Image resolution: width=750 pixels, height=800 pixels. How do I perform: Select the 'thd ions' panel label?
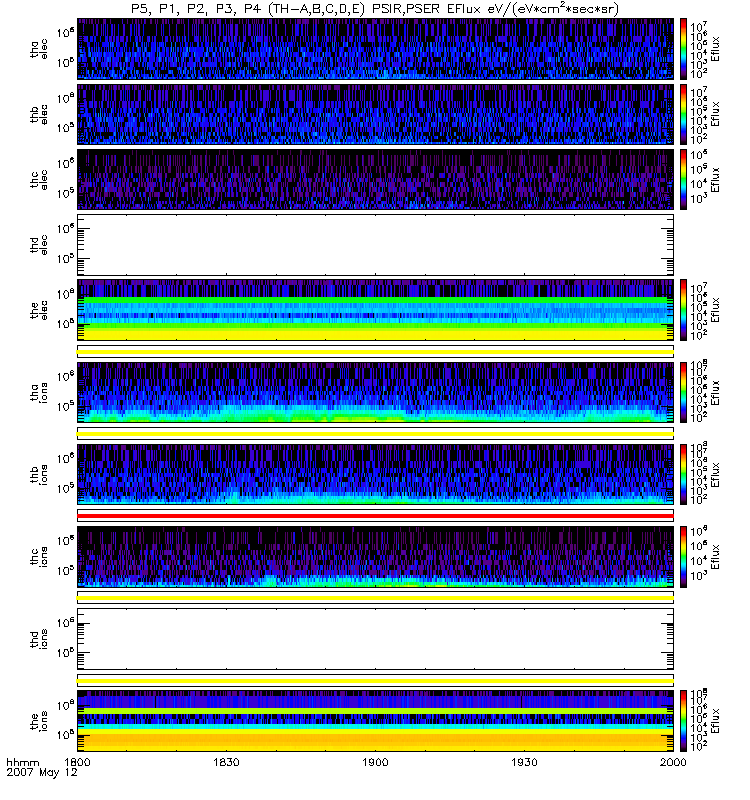(39, 639)
